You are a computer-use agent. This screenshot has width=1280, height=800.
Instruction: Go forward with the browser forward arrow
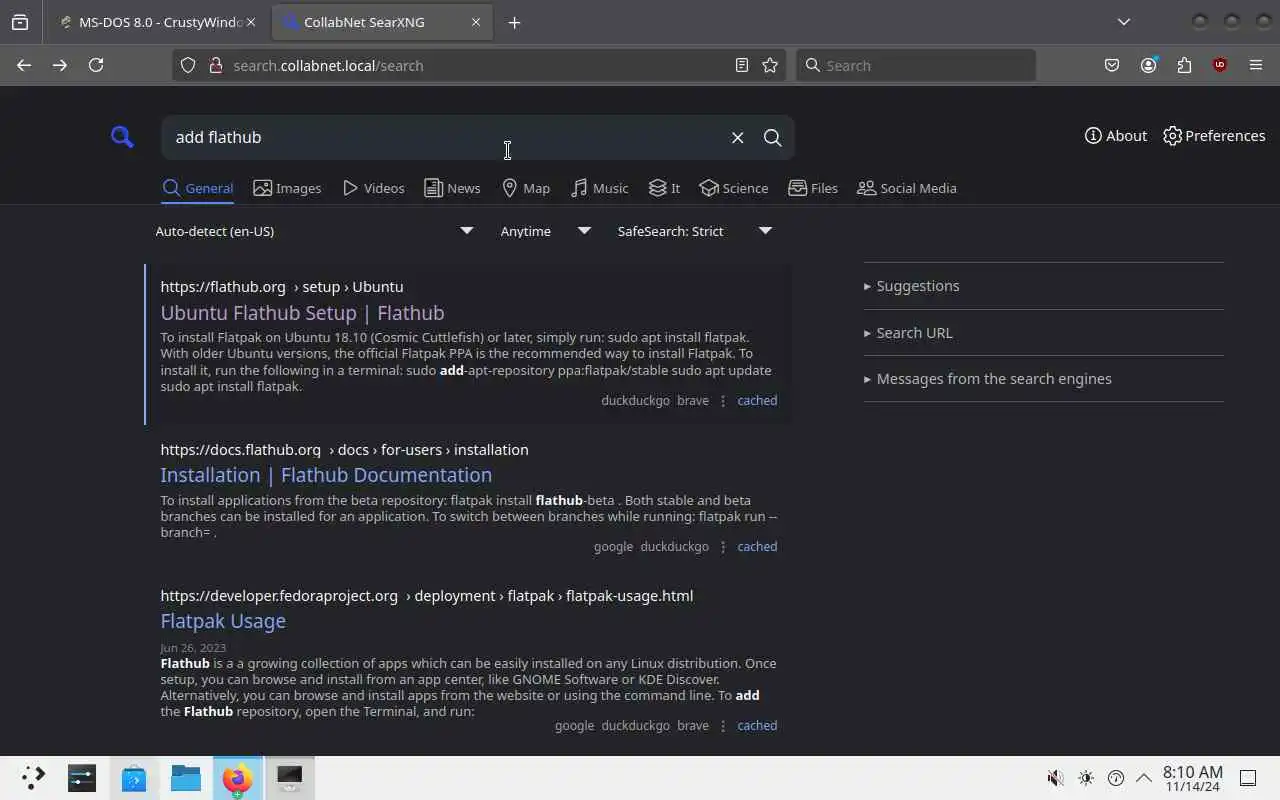(x=60, y=65)
